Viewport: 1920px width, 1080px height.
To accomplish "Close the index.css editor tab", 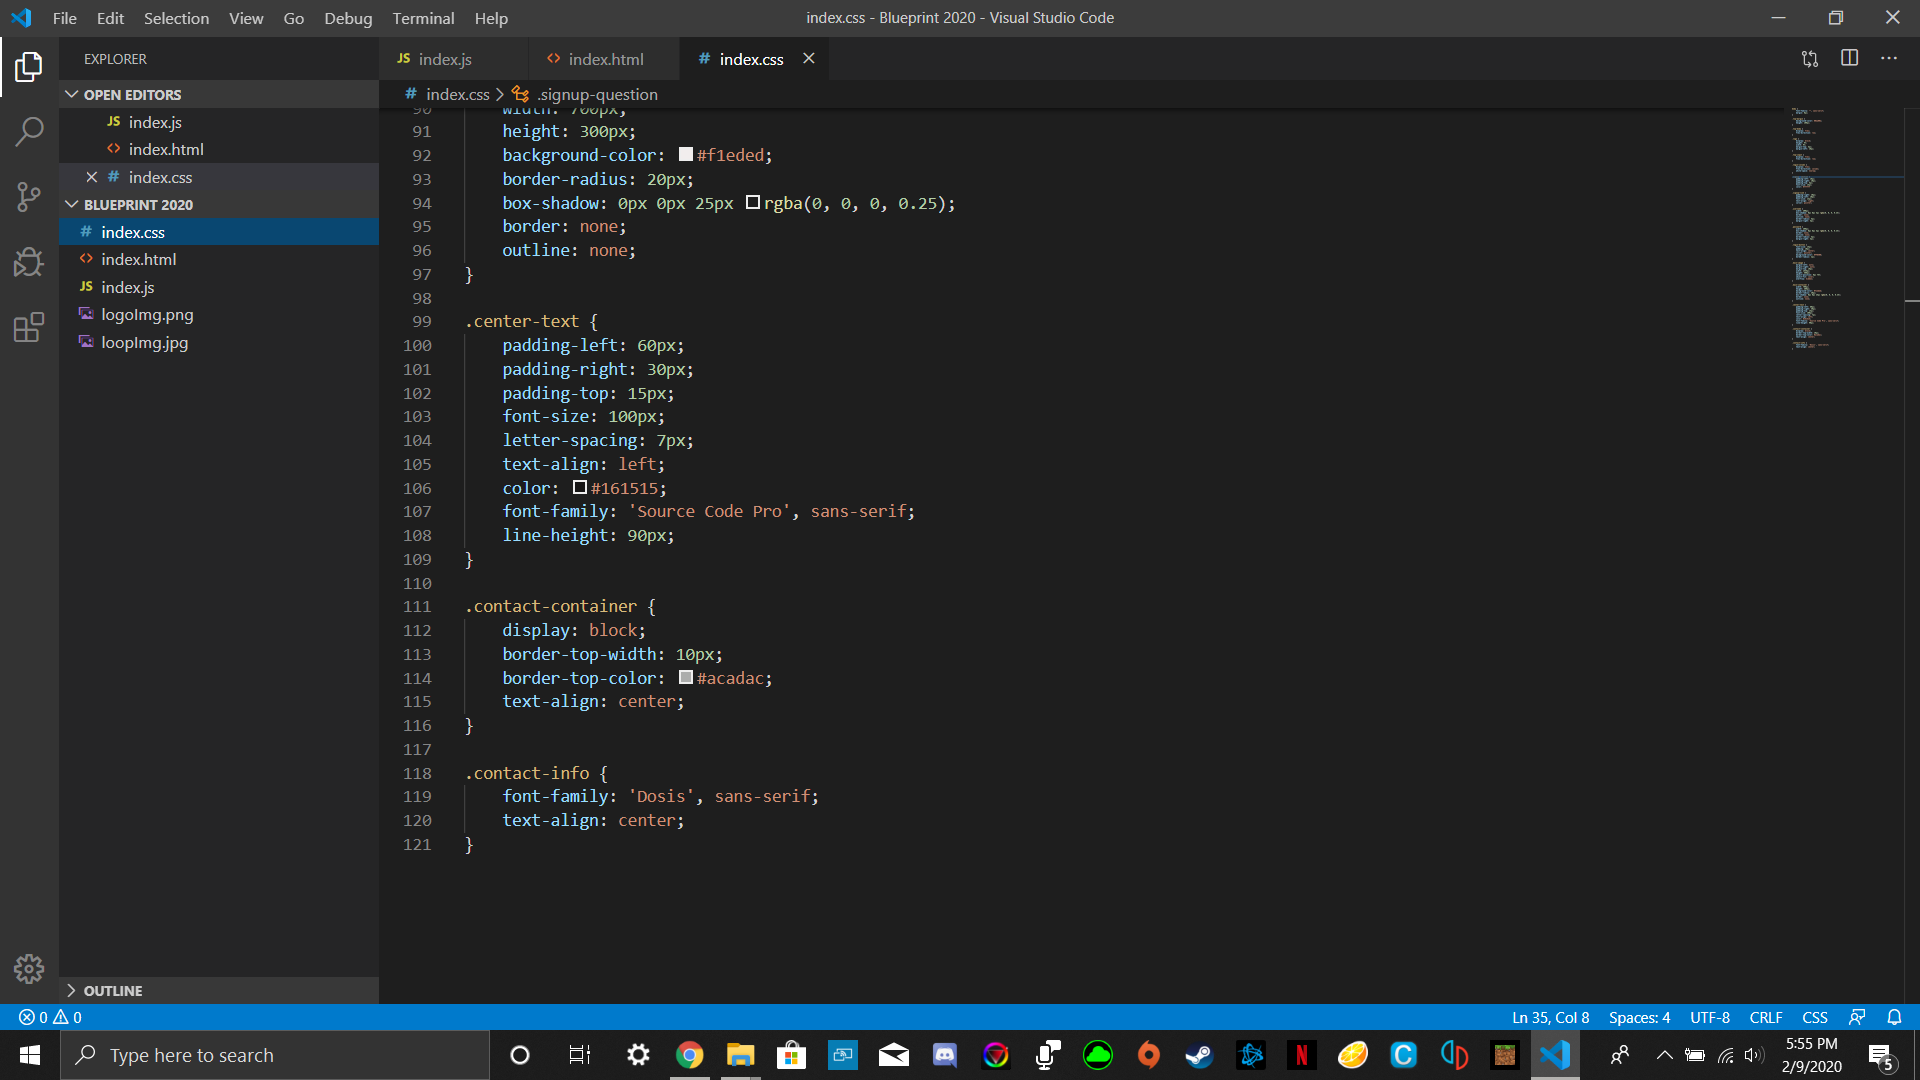I will [808, 58].
